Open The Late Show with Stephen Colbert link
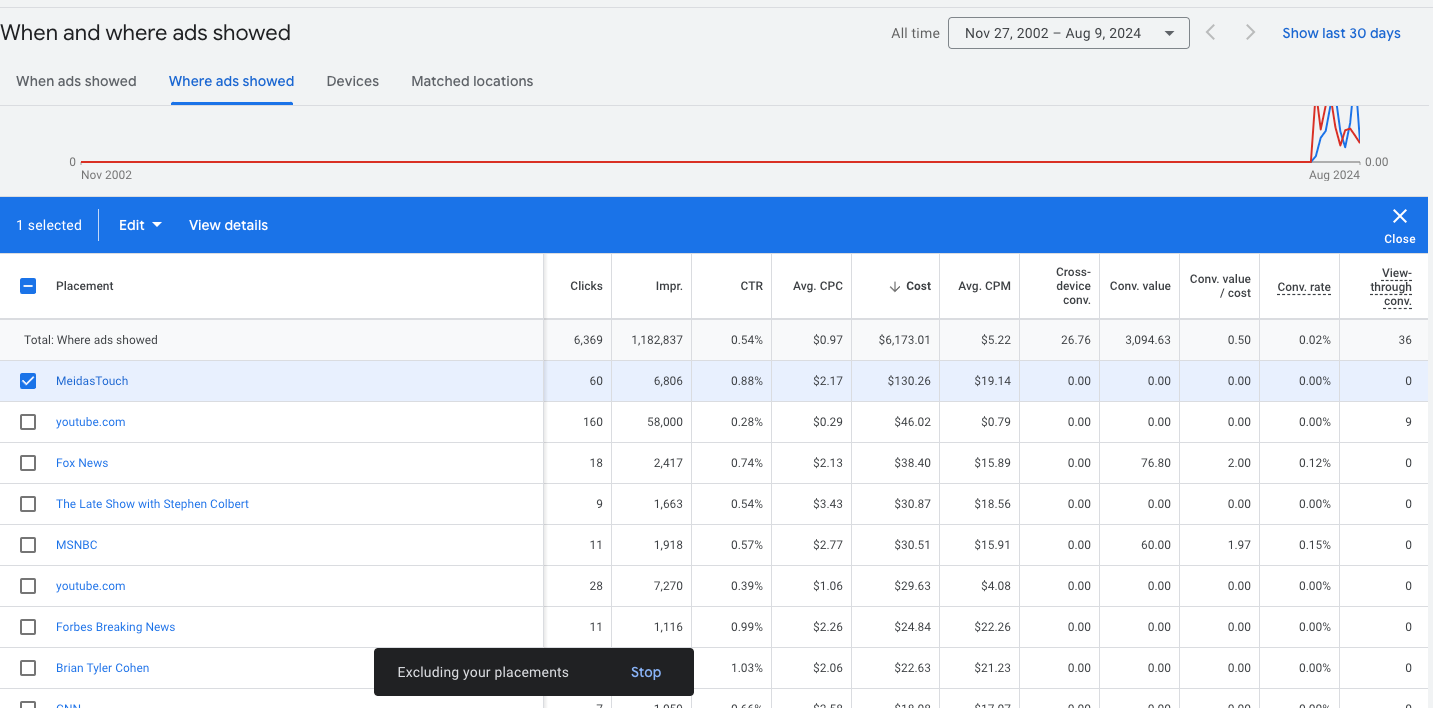 pos(152,504)
